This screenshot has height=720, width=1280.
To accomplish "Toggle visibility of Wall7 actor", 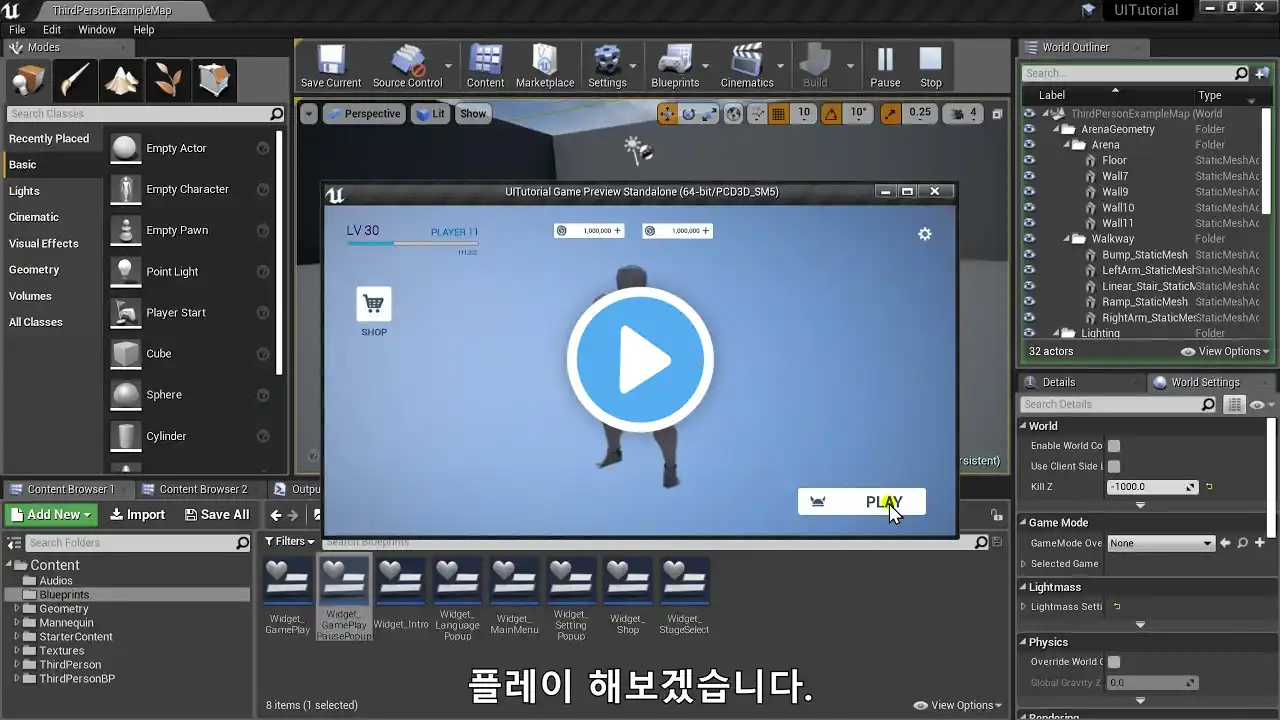I will pos(1029,176).
